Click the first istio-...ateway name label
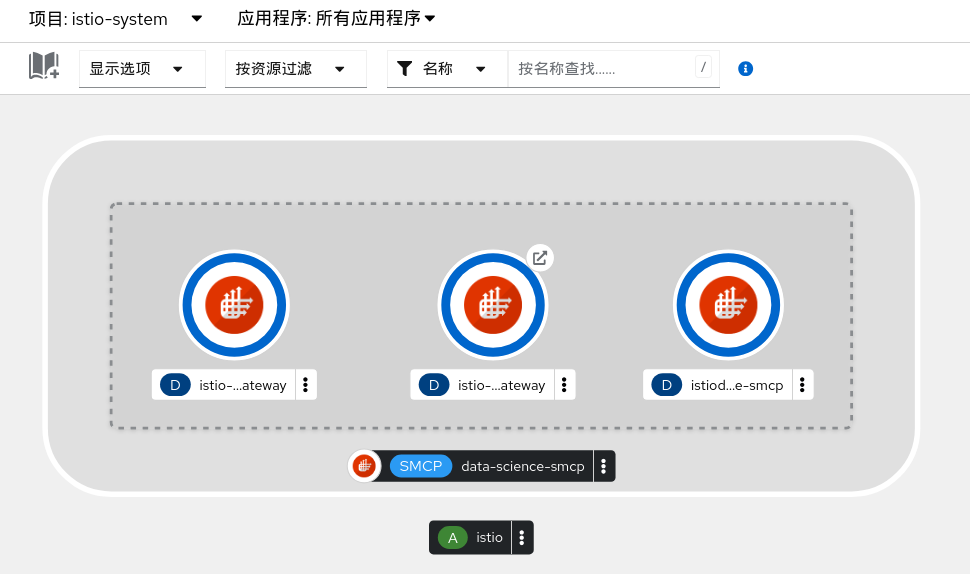This screenshot has width=970, height=574. (242, 385)
